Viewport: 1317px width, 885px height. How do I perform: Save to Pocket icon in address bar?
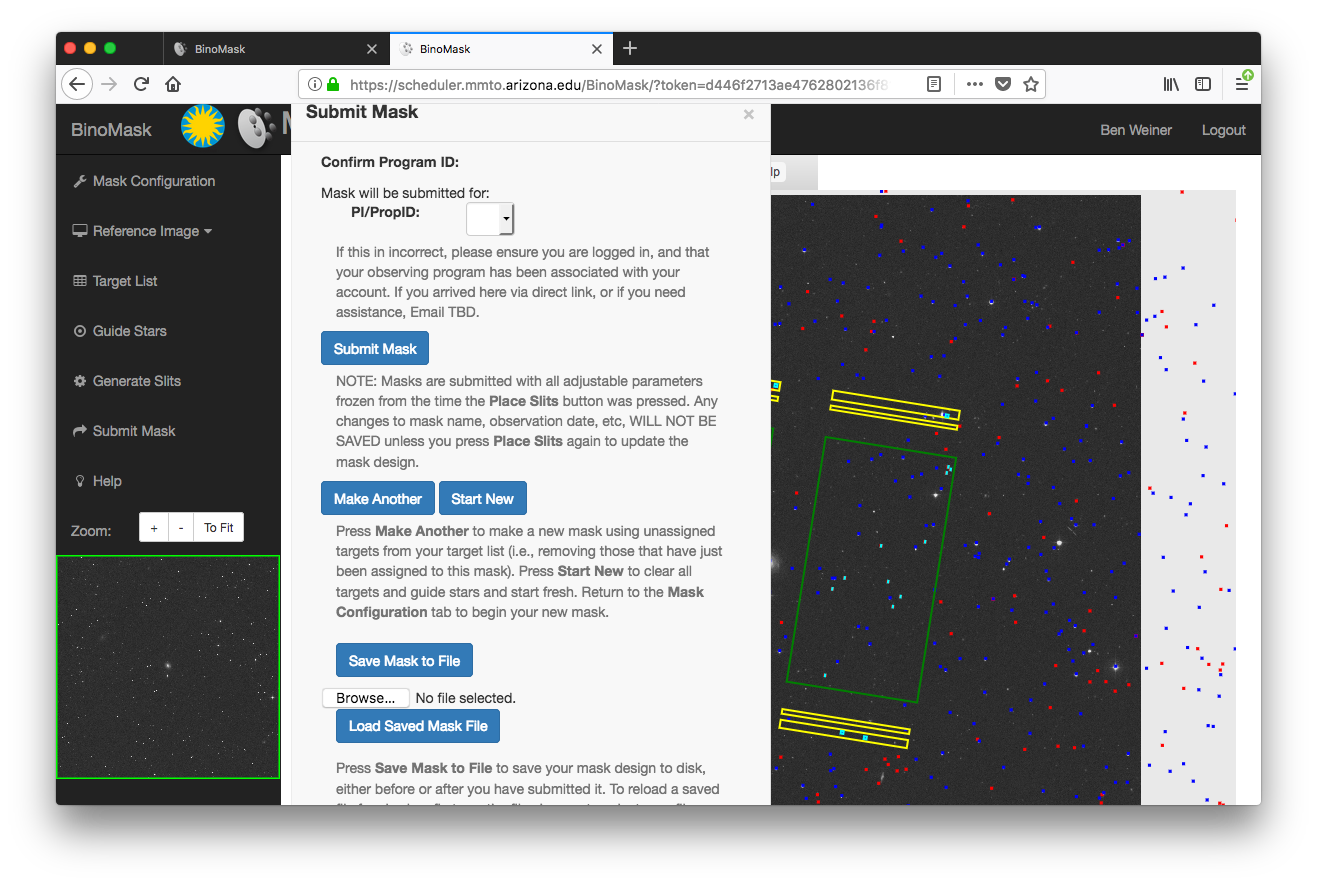[1002, 84]
